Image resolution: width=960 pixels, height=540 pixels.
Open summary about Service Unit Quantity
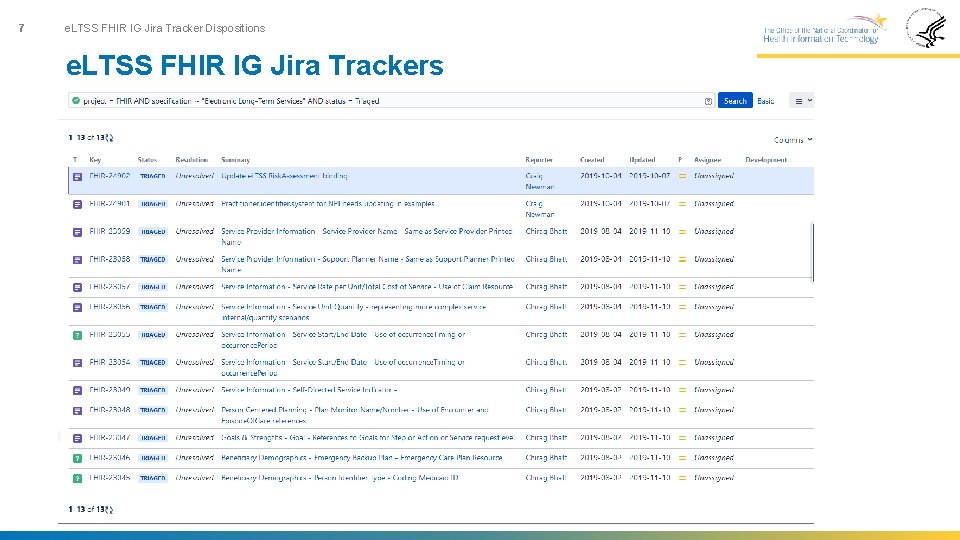tap(354, 312)
